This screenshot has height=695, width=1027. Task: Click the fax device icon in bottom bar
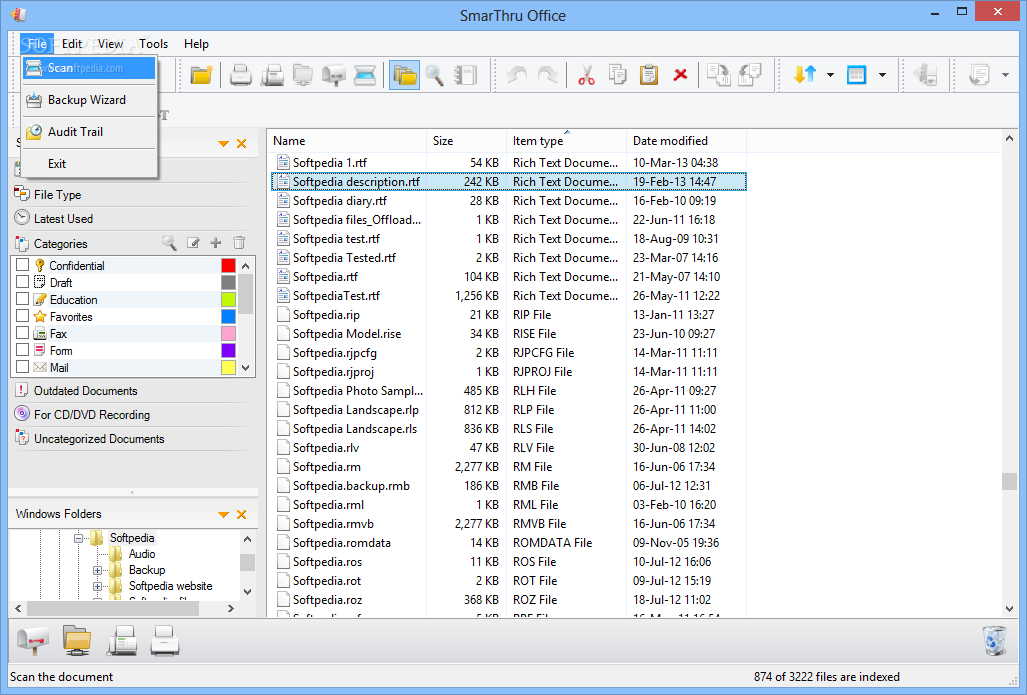(122, 640)
